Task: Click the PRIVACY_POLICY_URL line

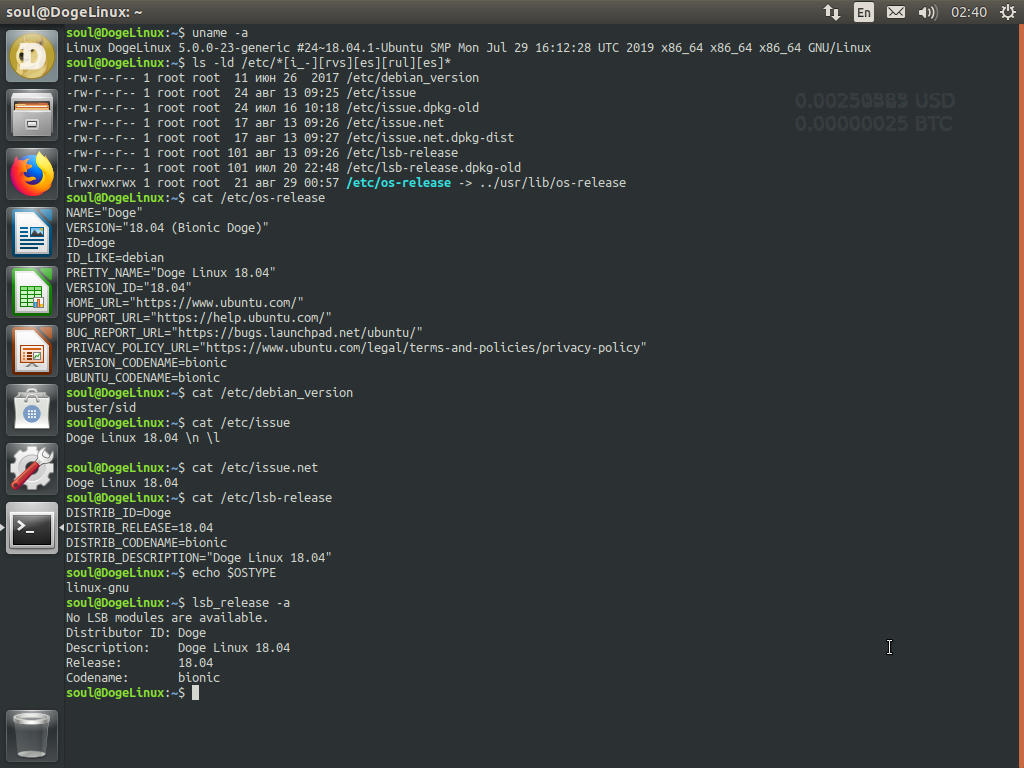Action: 356,348
